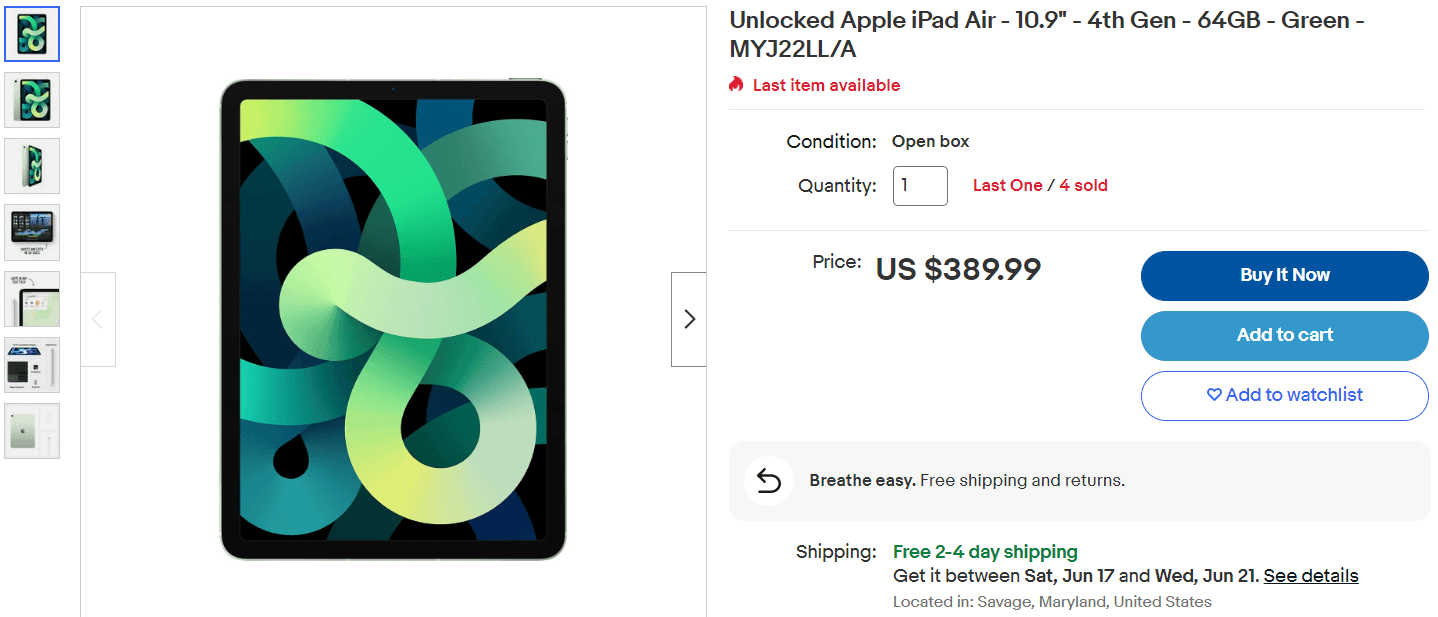Click the Buy It Now button
The image size is (1438, 617).
point(1284,275)
